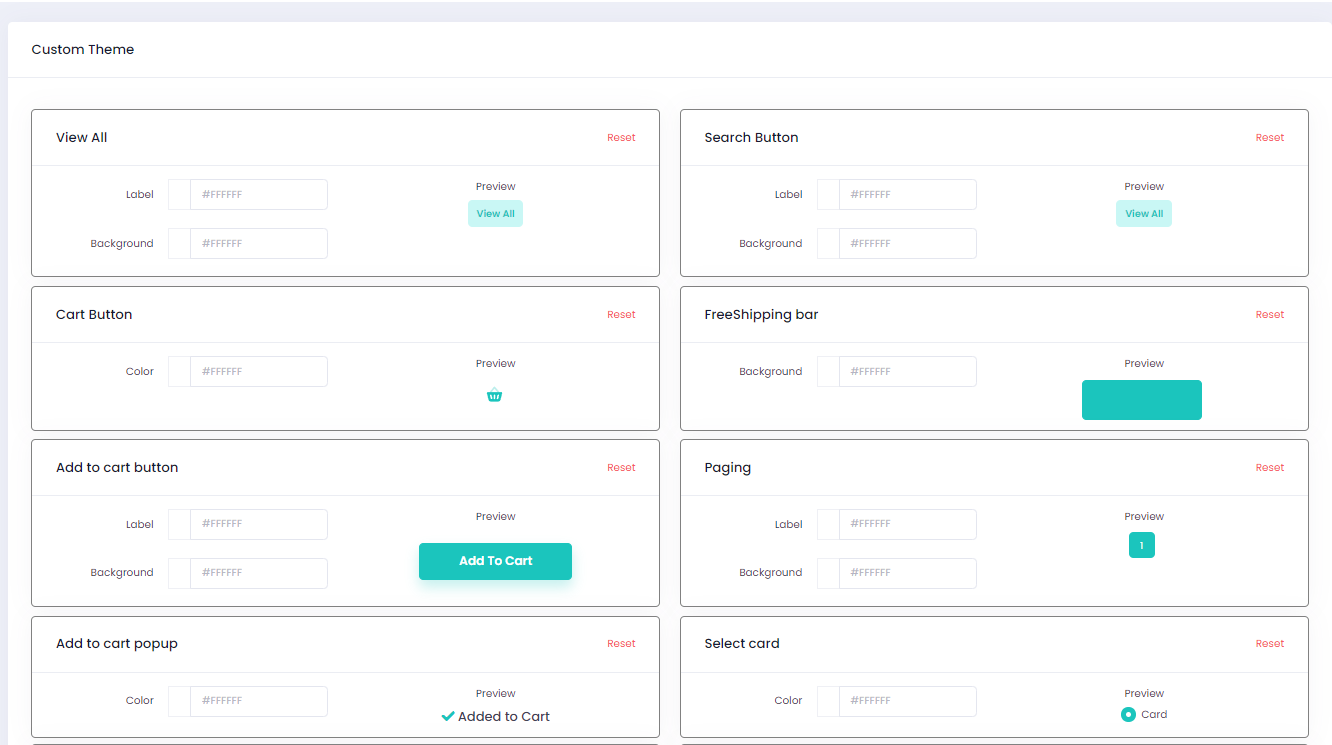
Task: Click the Select card section title
Action: pos(742,644)
